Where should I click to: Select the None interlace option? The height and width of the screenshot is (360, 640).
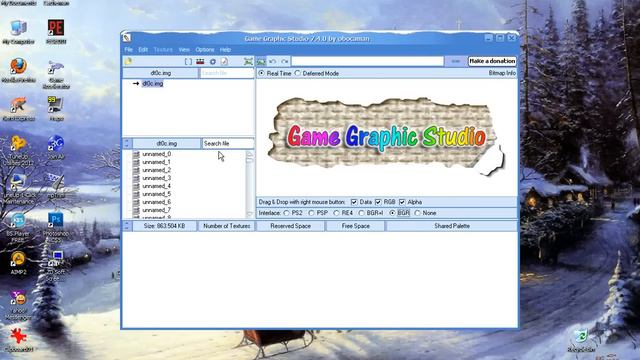(417, 213)
